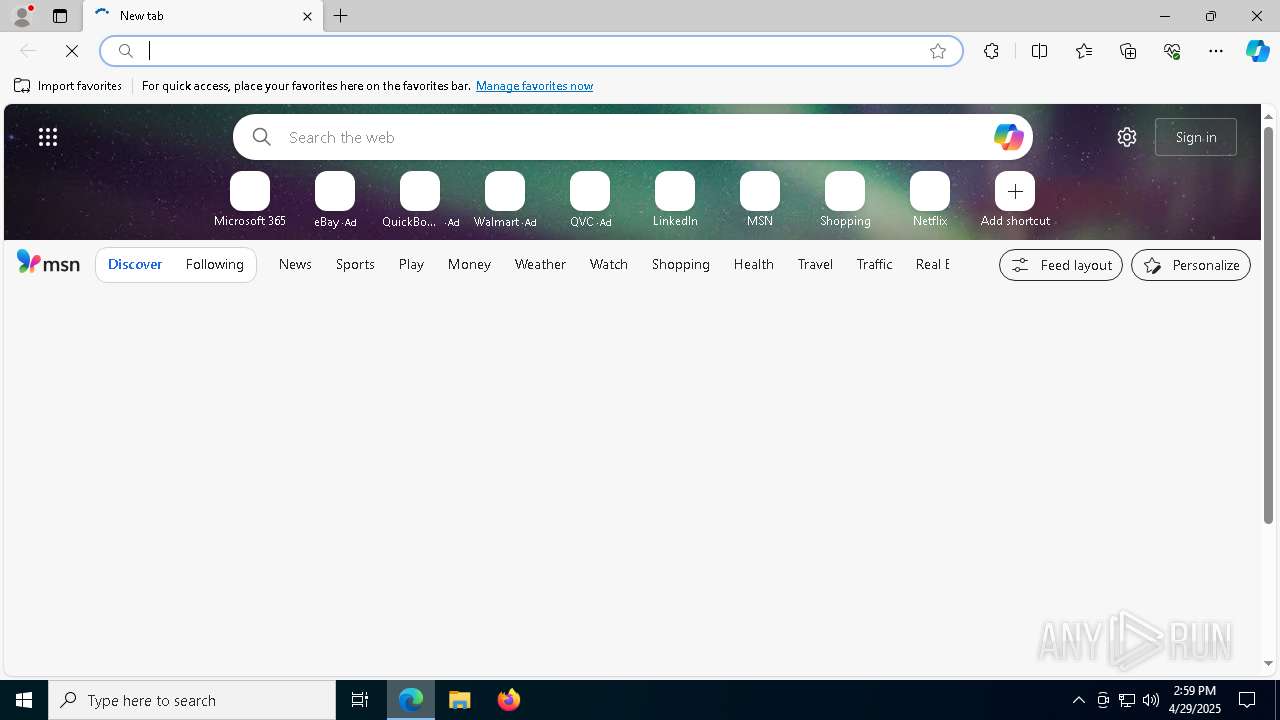Viewport: 1280px width, 720px height.
Task: Click the msn logo
Action: (x=48, y=263)
